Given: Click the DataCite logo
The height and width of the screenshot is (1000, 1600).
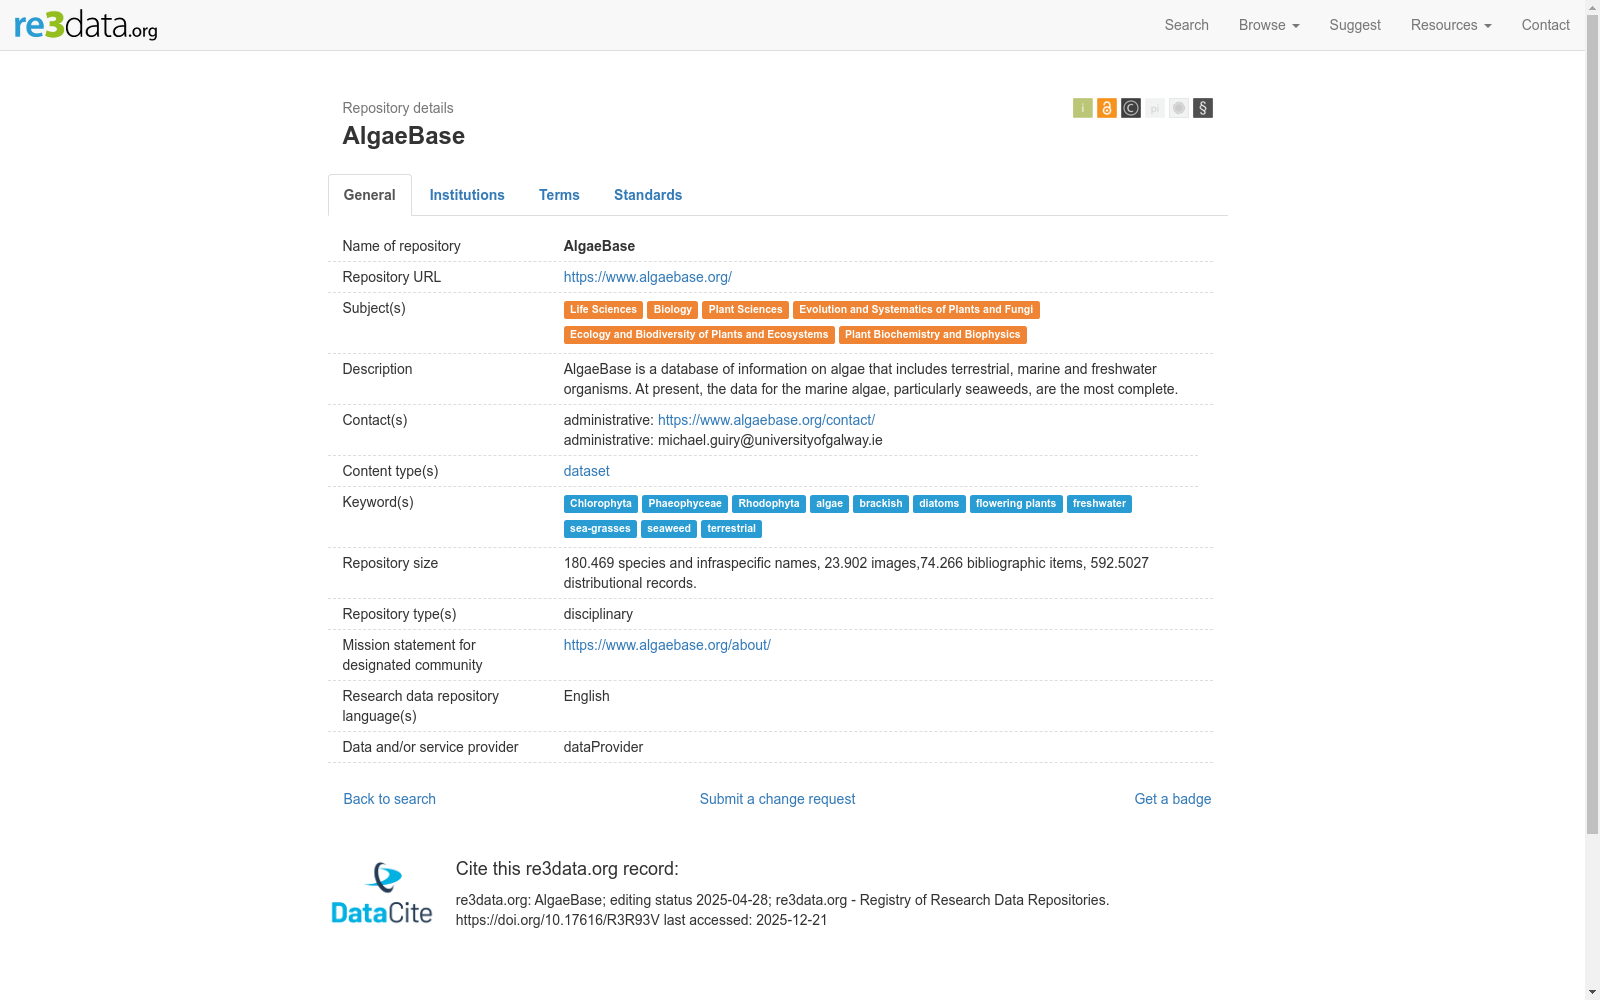Looking at the screenshot, I should (x=381, y=893).
